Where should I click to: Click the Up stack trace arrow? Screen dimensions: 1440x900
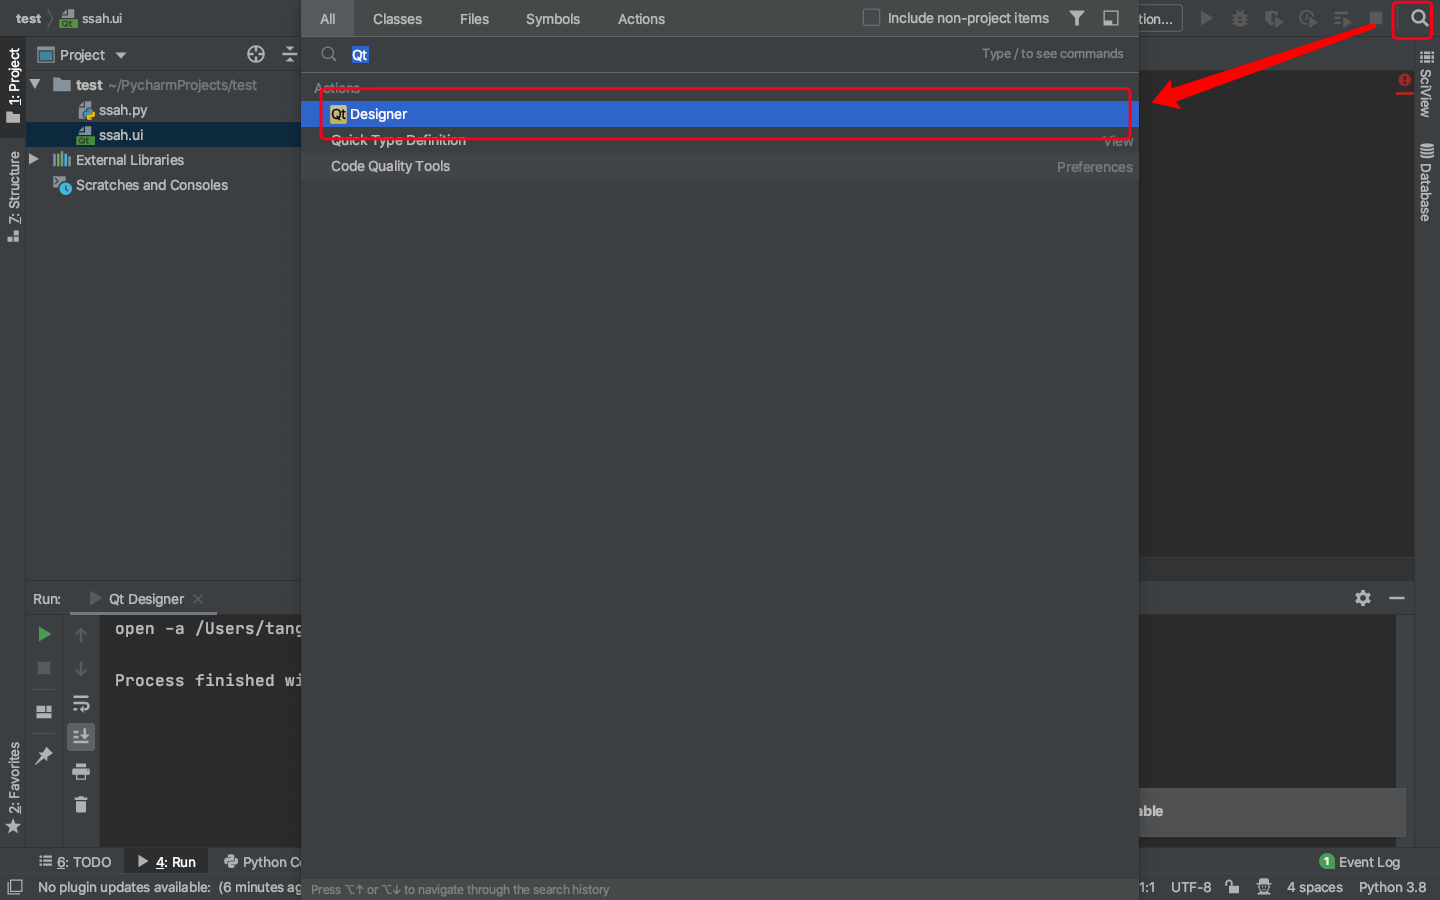coord(81,634)
